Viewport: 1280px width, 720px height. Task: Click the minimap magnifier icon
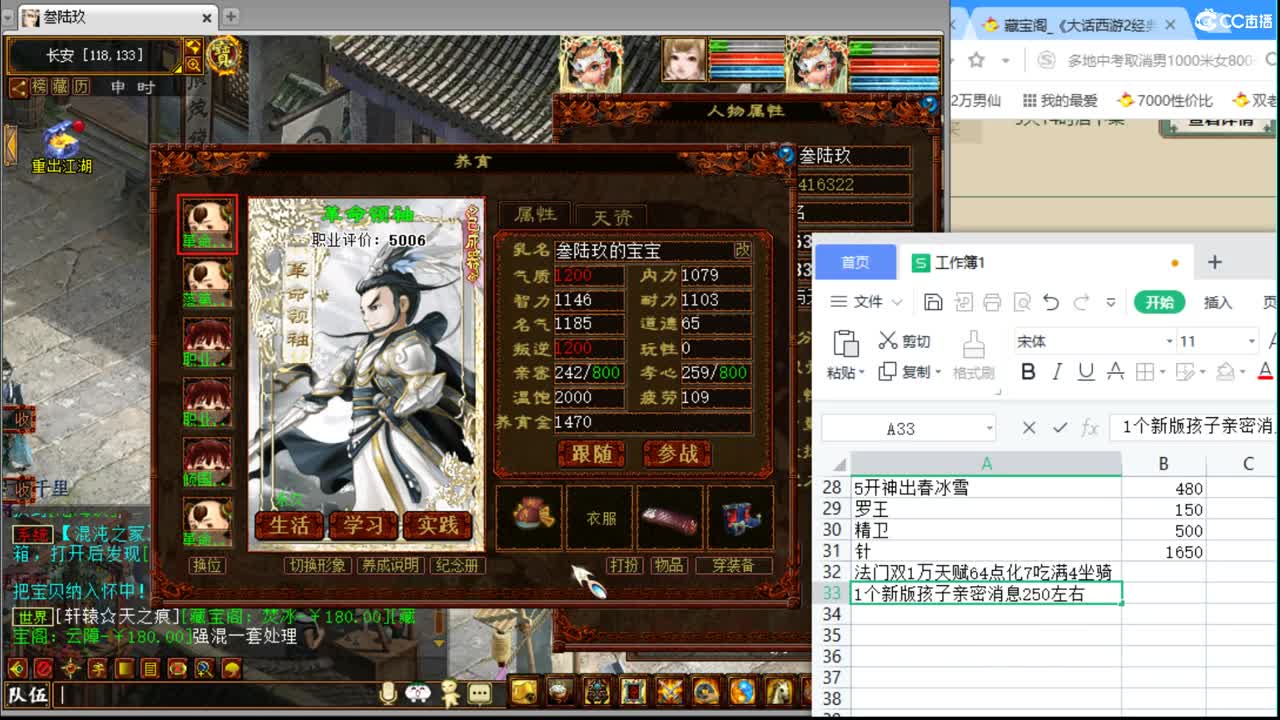(x=193, y=64)
